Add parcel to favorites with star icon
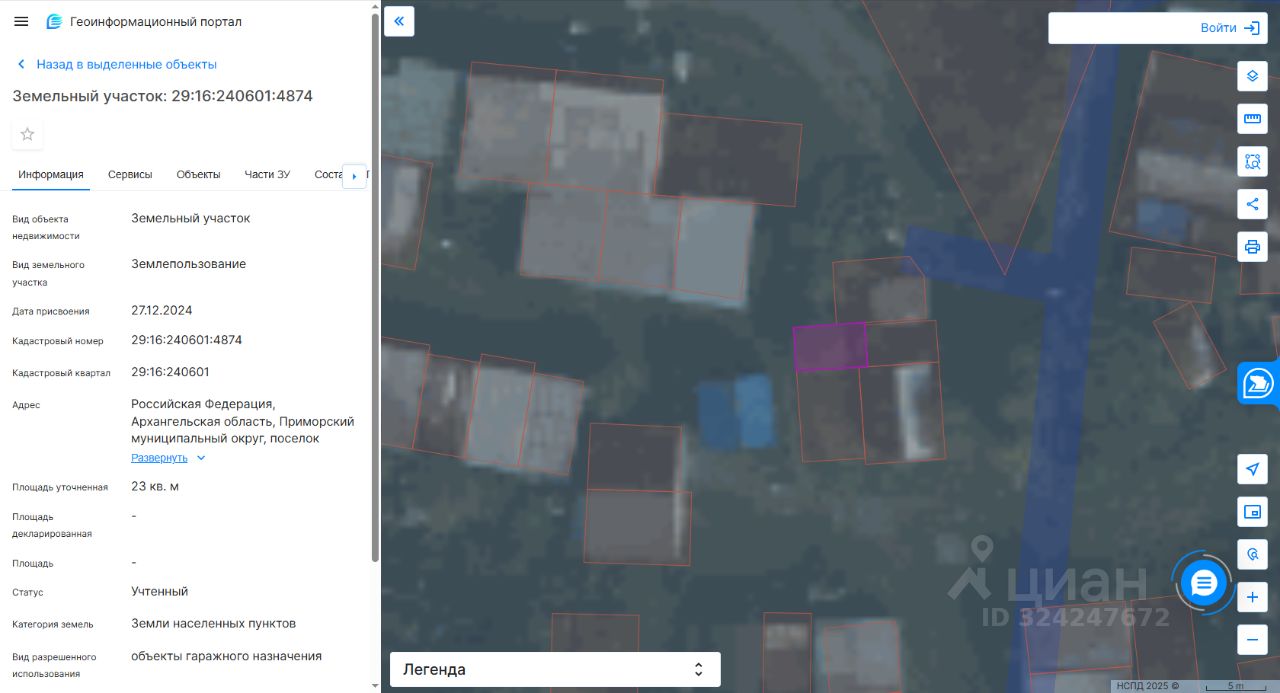This screenshot has width=1280, height=693. (x=27, y=134)
